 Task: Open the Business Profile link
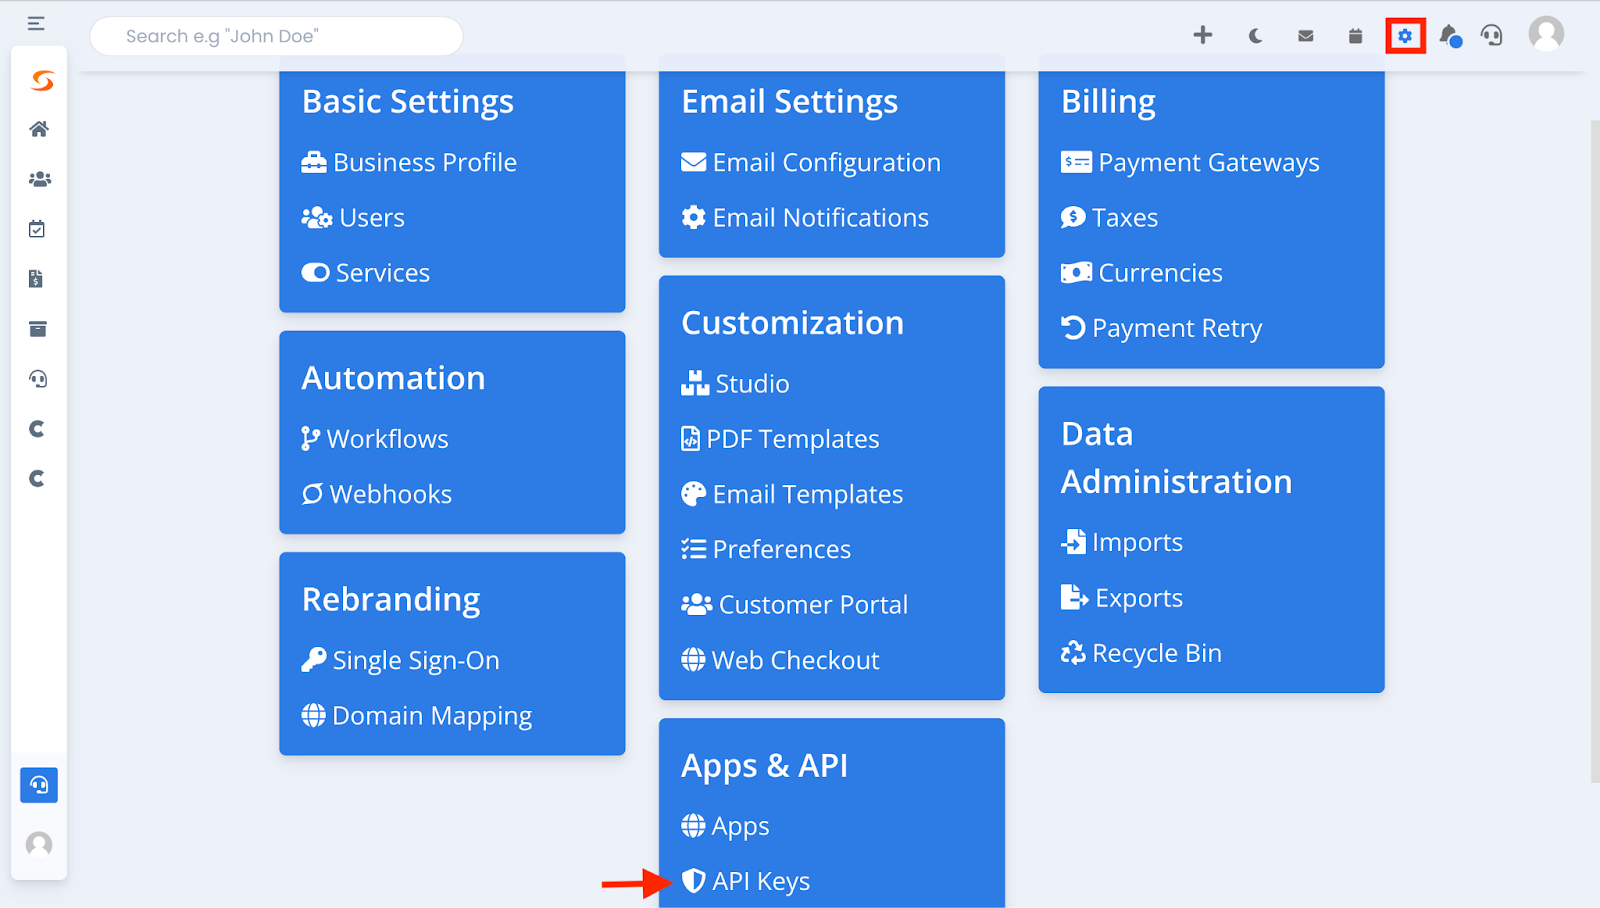[409, 162]
